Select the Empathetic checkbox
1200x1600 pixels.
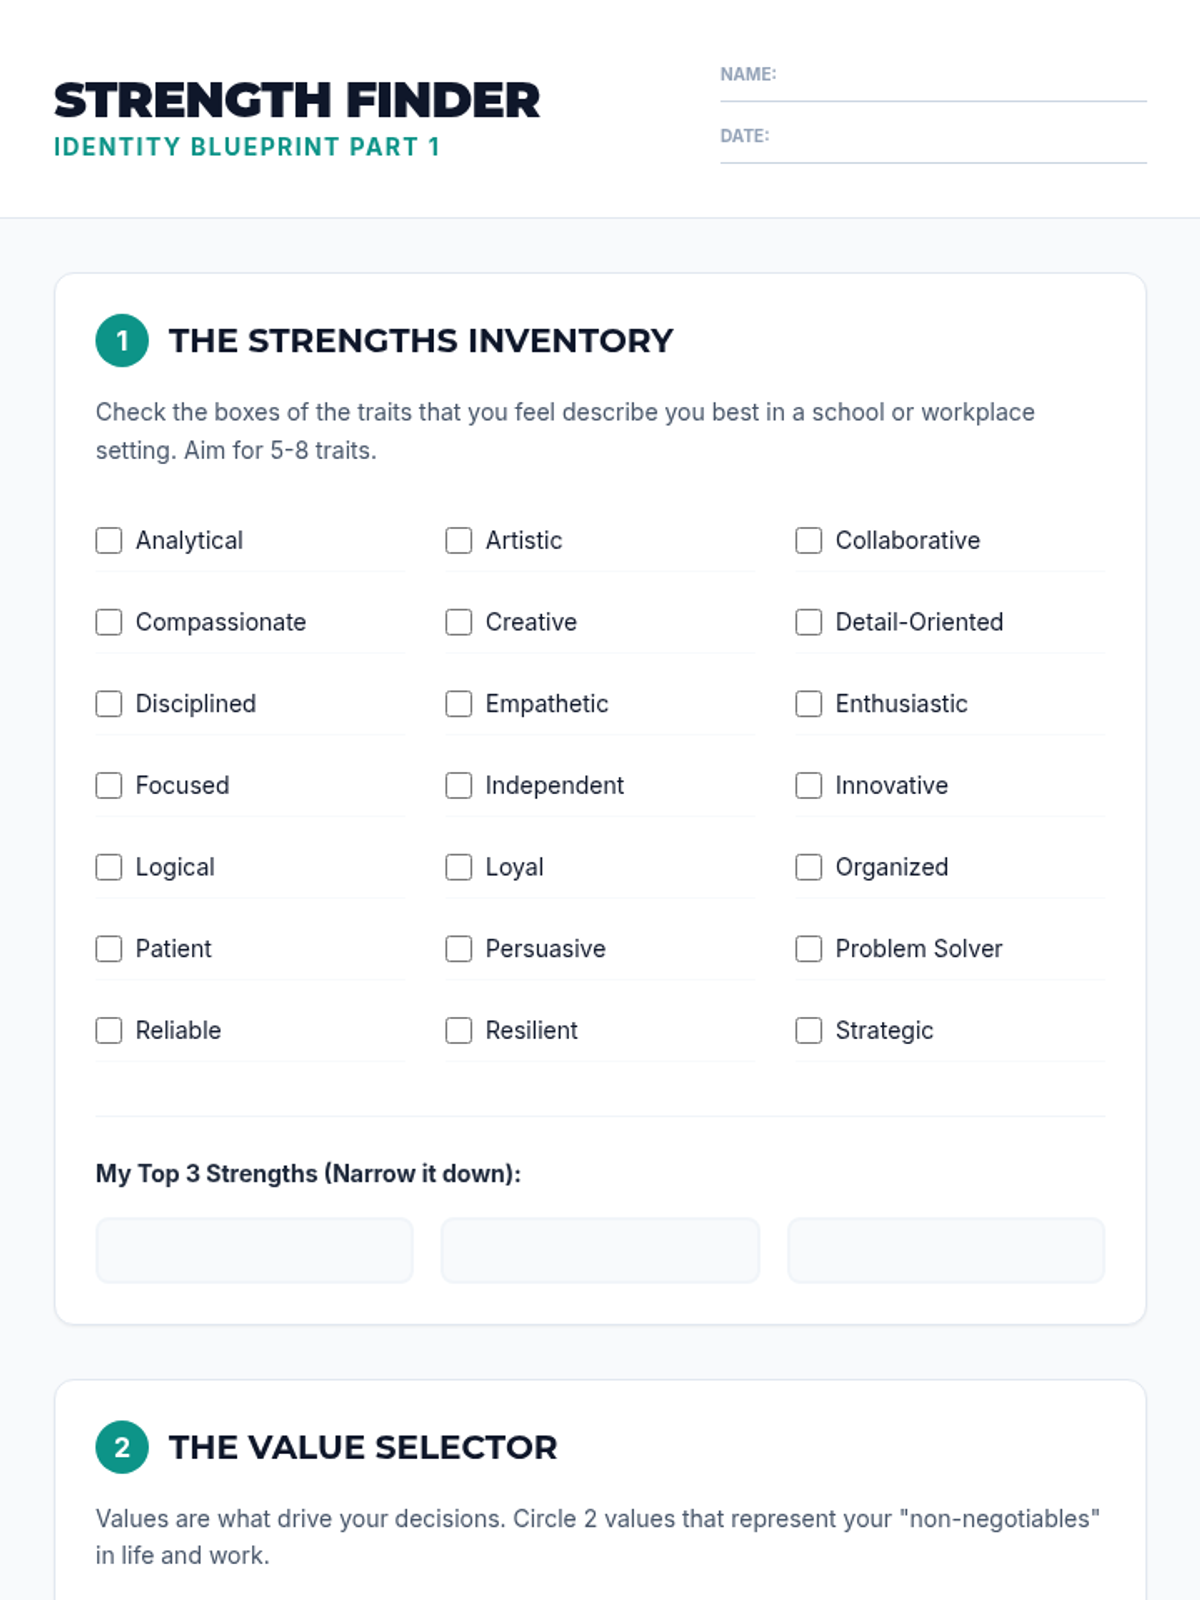[459, 704]
